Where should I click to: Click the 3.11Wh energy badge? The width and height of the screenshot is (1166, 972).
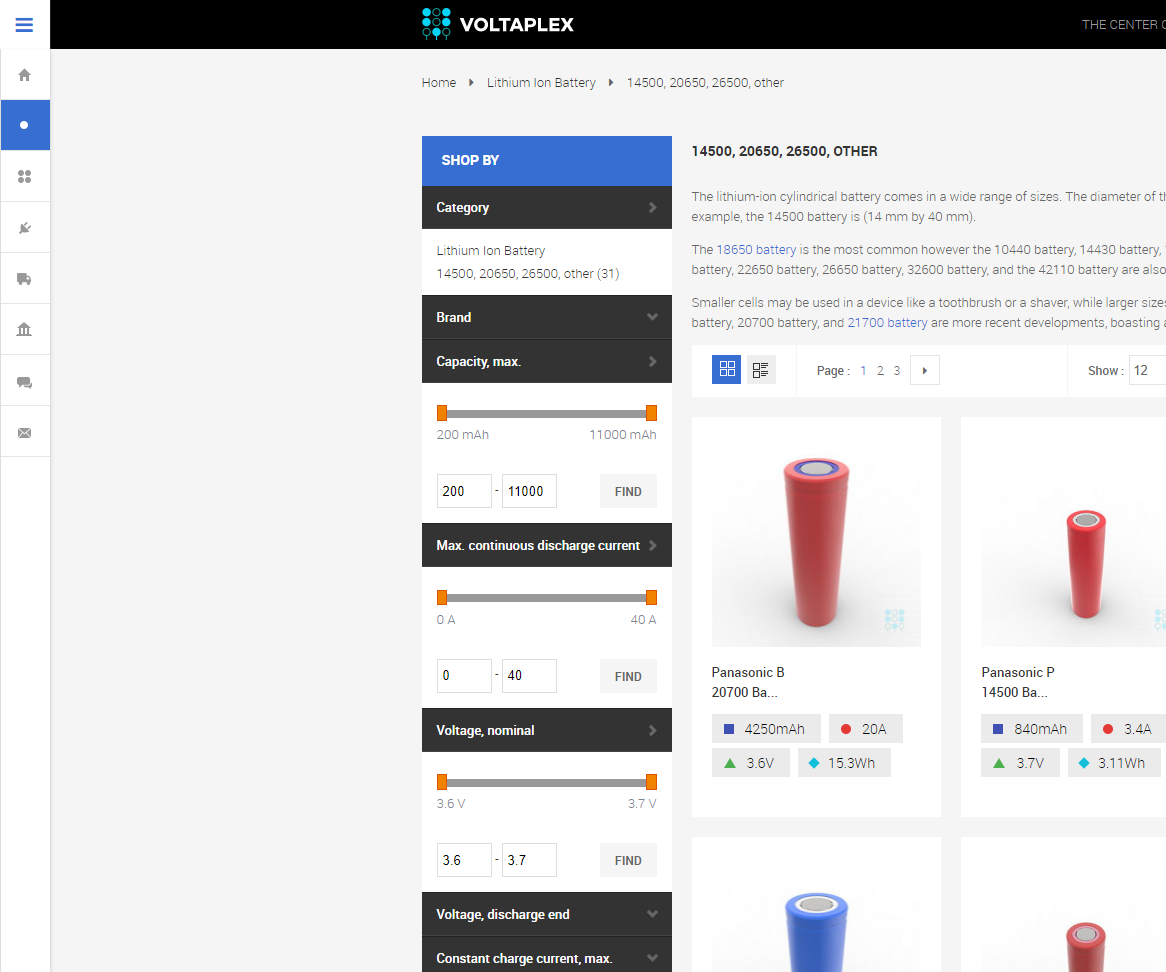pos(1114,763)
